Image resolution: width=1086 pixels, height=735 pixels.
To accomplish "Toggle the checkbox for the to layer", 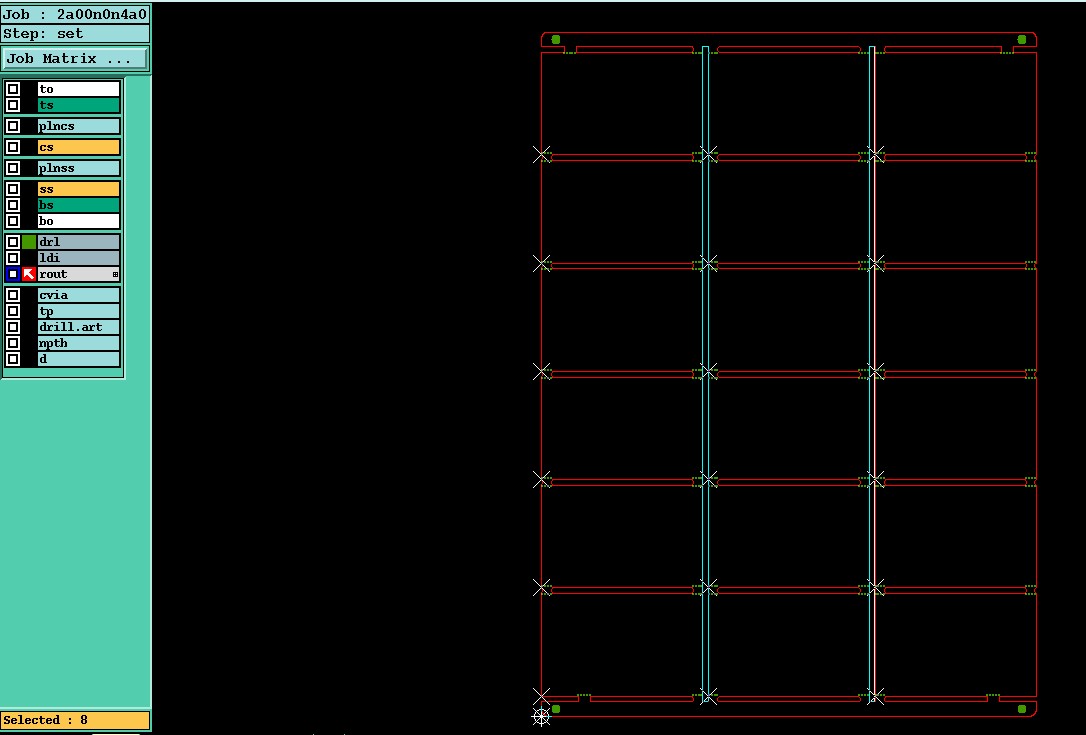I will 13,89.
